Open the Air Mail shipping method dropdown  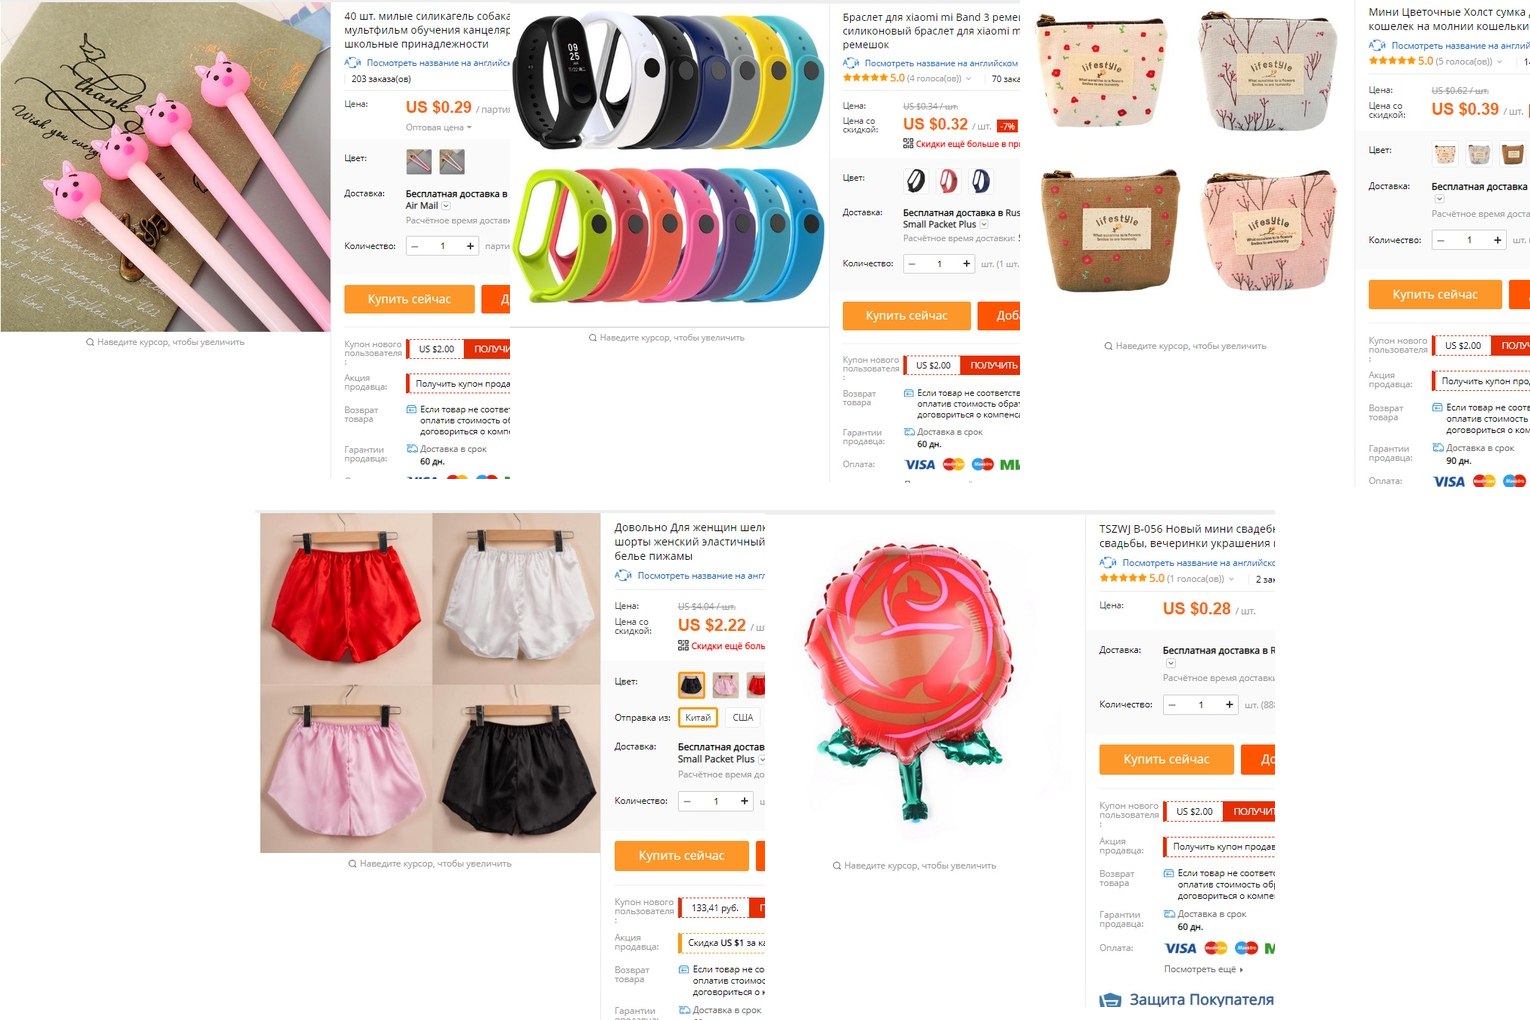click(x=446, y=206)
